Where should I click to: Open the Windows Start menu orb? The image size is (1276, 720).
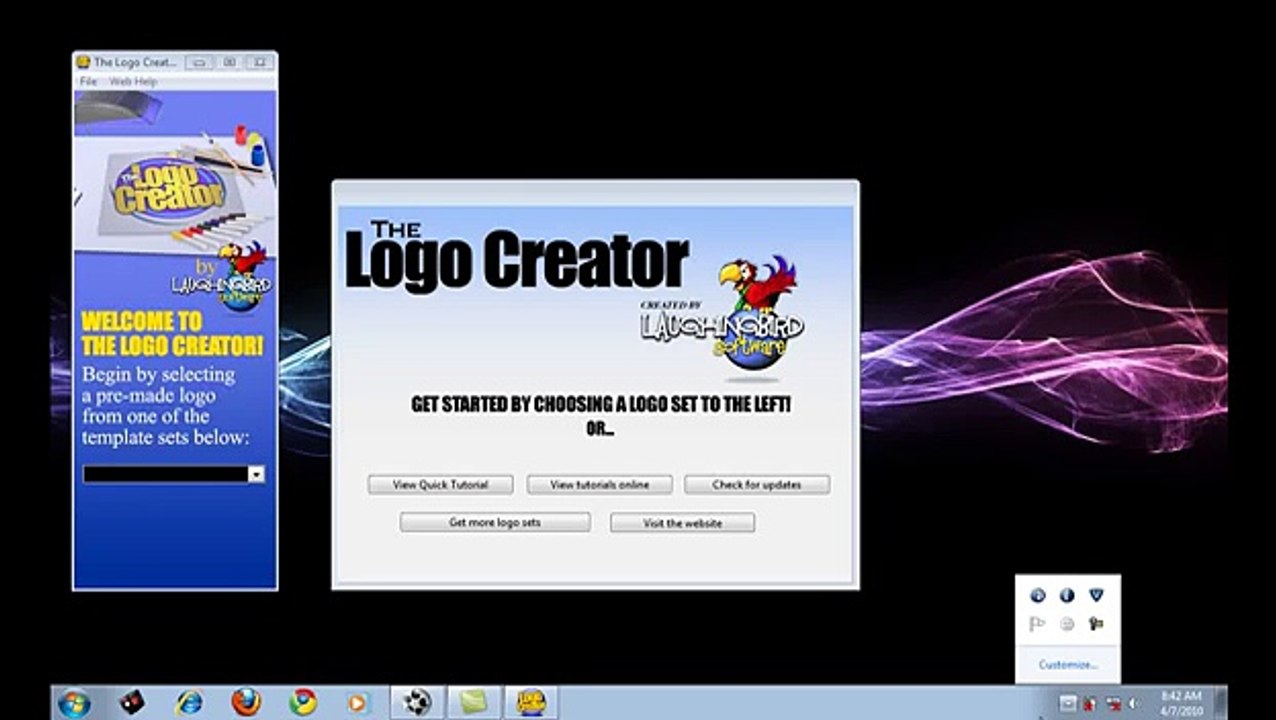coord(74,703)
